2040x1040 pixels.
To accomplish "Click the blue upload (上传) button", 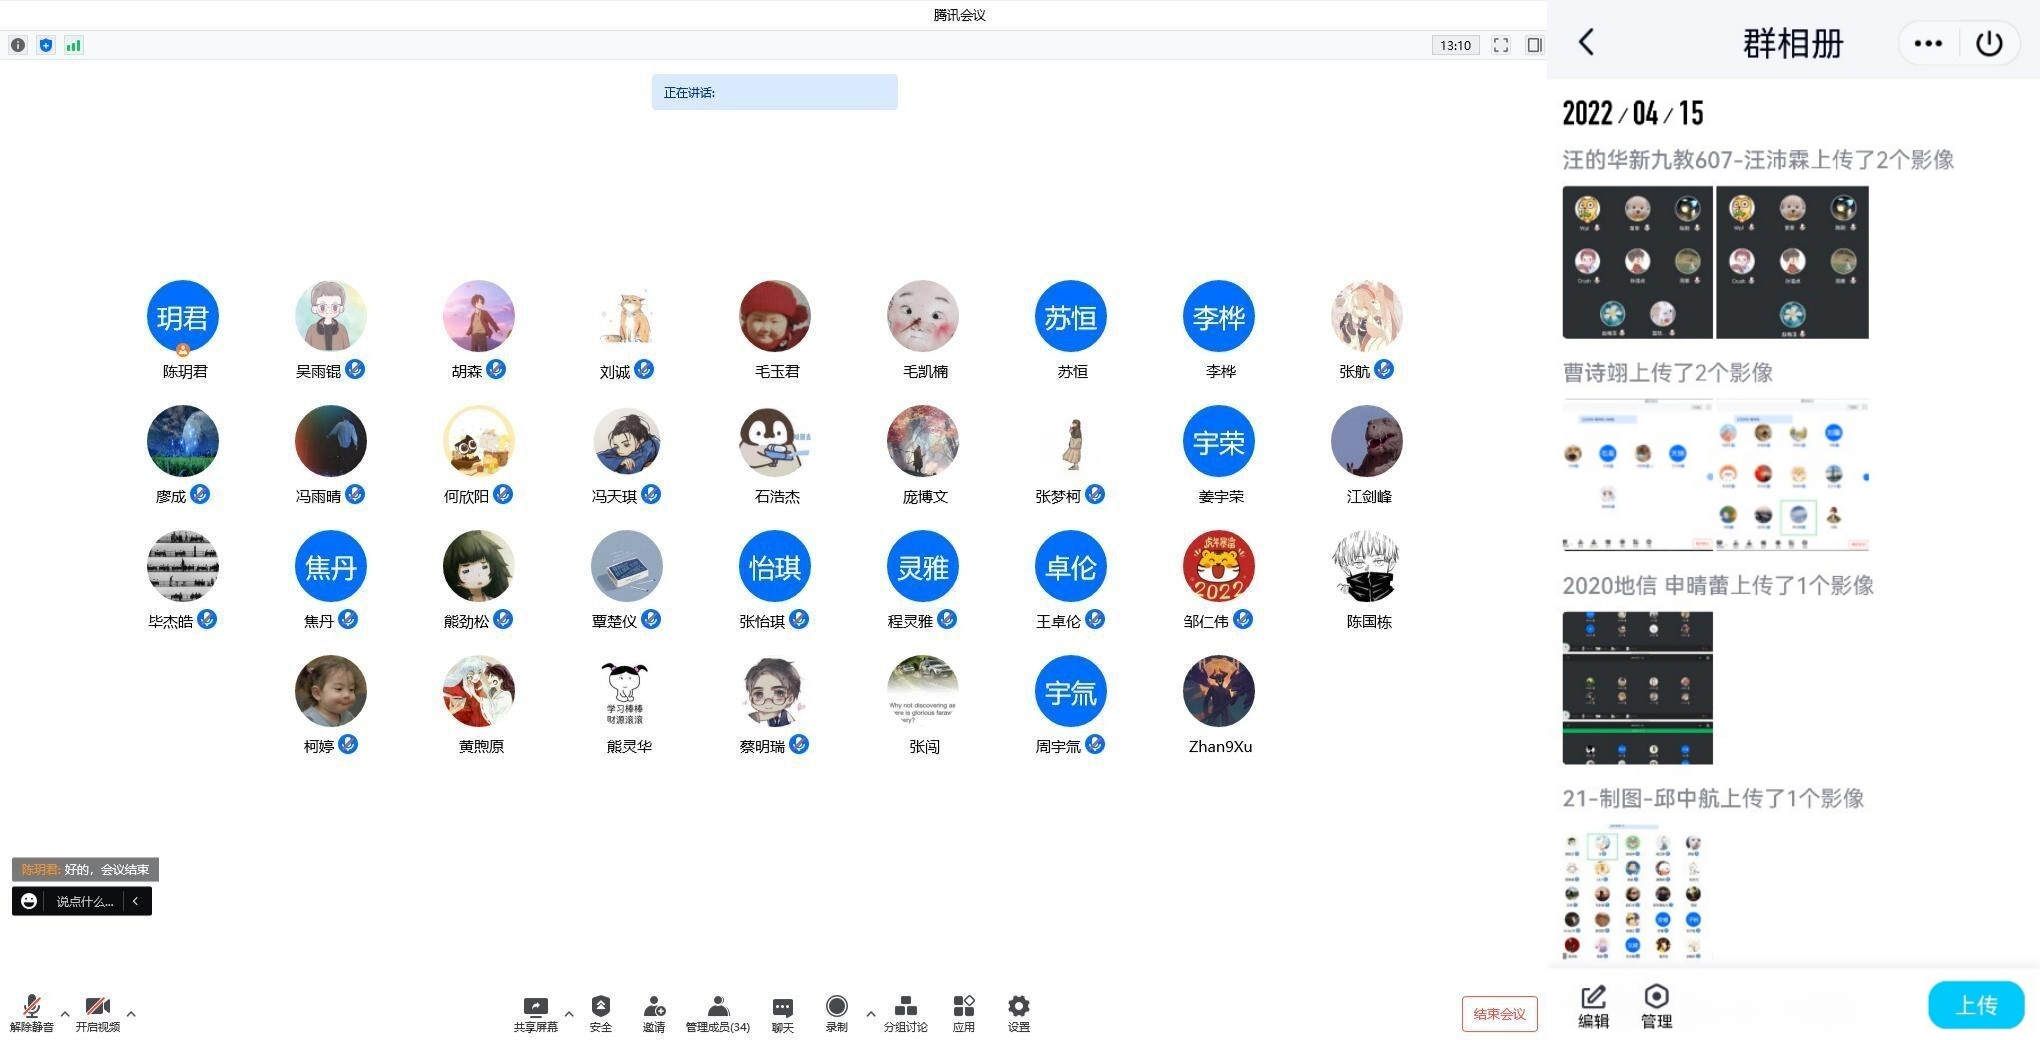I will coord(1975,1004).
